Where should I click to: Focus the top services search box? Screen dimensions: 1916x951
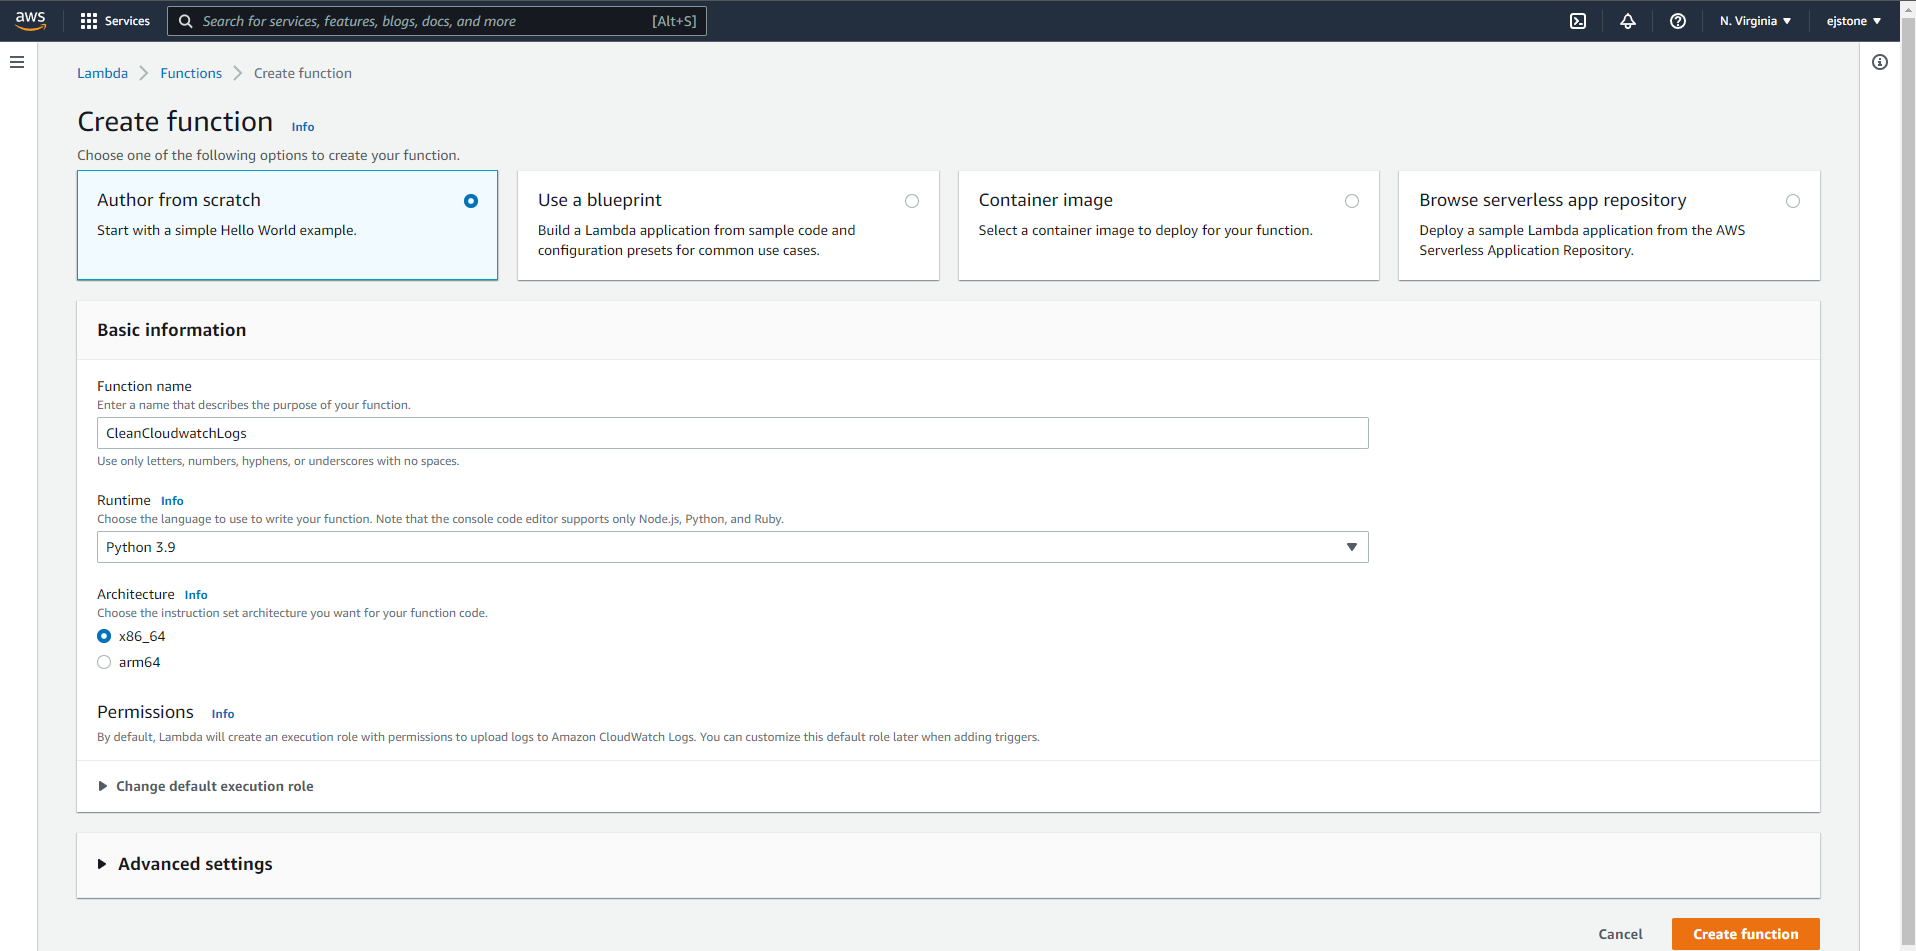point(437,21)
